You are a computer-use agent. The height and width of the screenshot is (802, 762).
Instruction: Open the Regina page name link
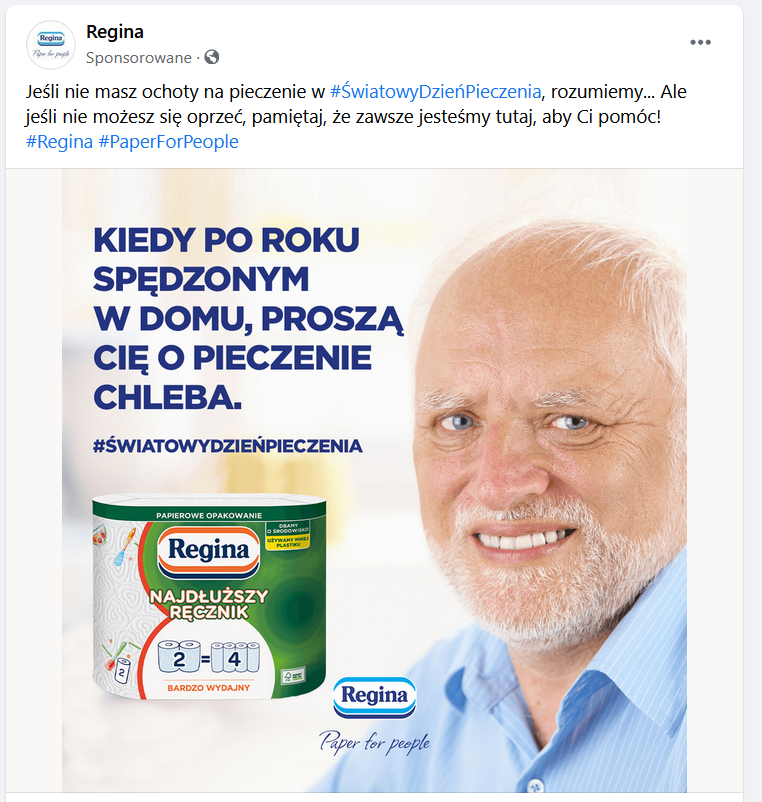click(115, 32)
